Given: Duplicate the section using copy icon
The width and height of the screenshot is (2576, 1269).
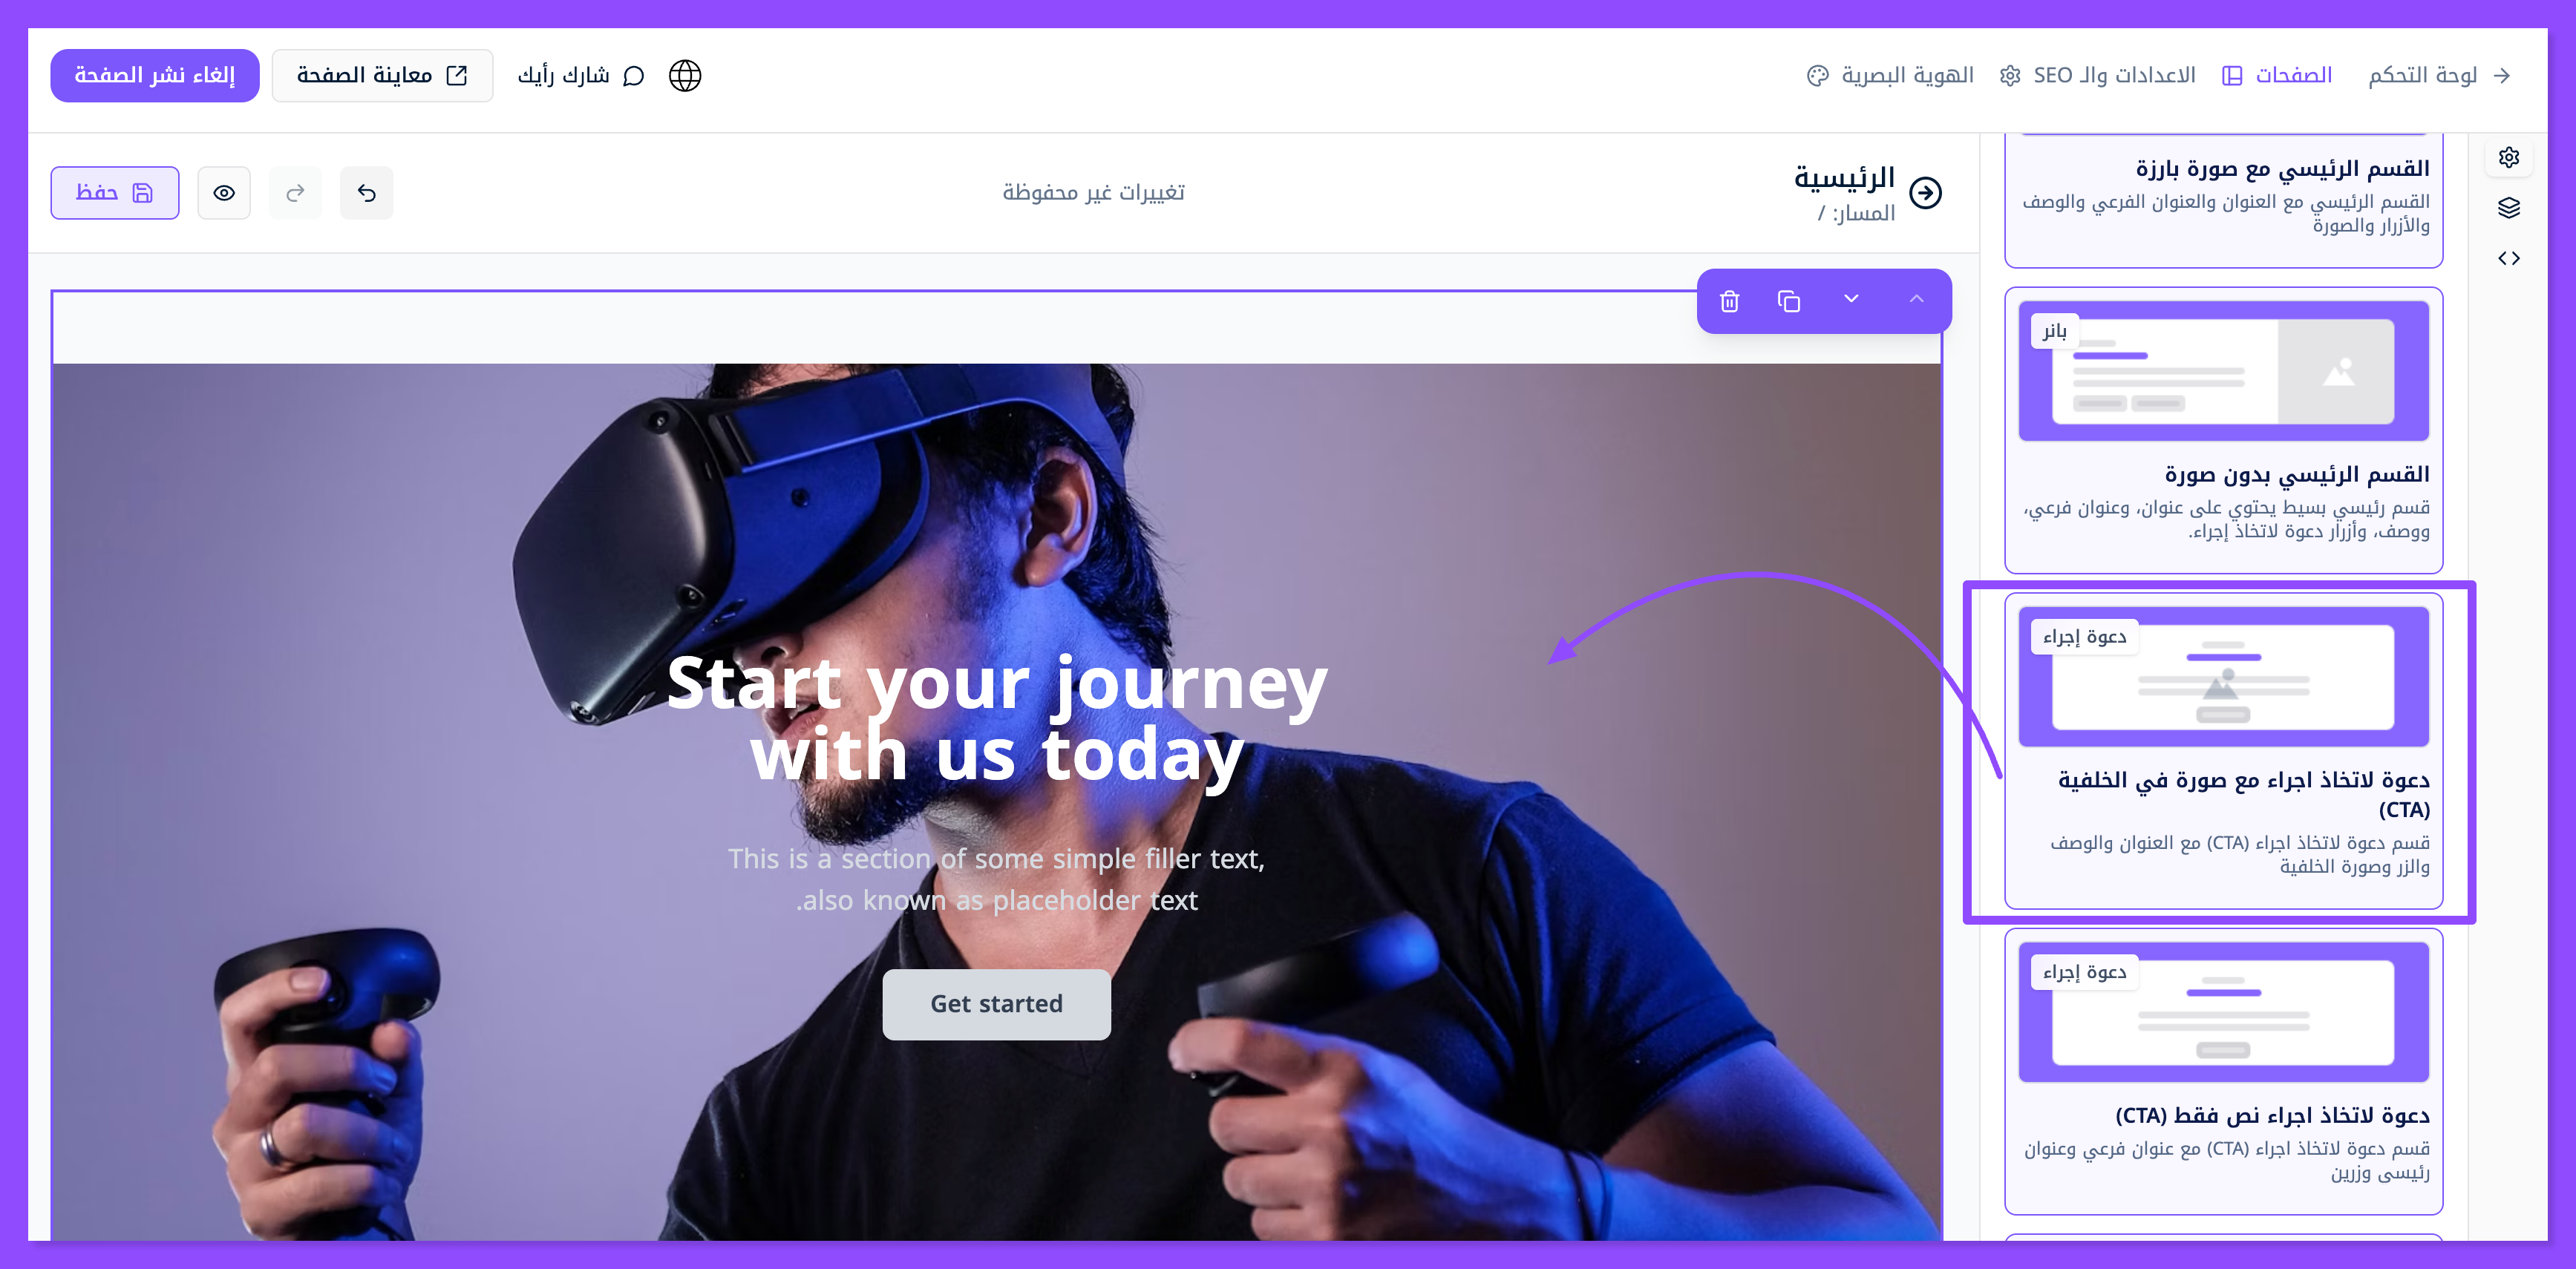Looking at the screenshot, I should tap(1789, 301).
